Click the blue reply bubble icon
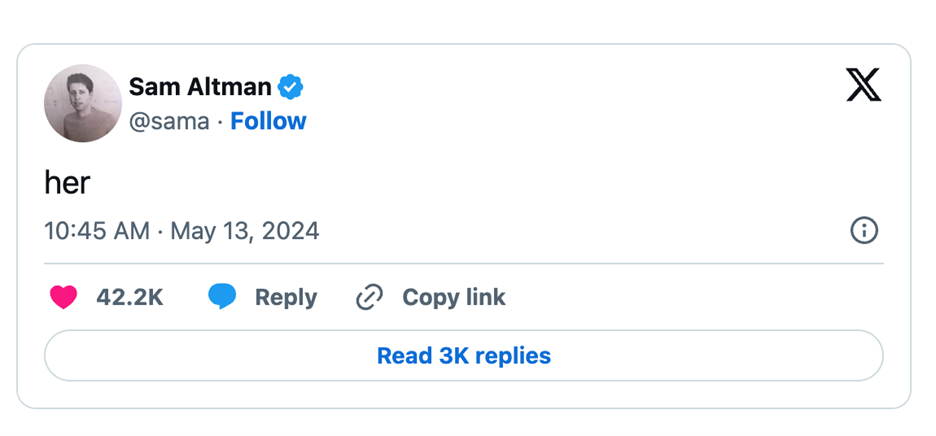Screen dimensions: 936x436 pos(222,297)
